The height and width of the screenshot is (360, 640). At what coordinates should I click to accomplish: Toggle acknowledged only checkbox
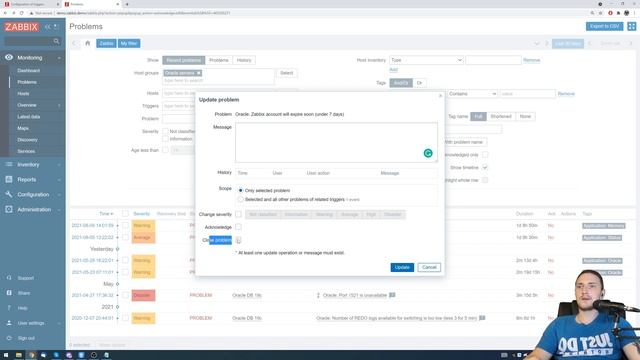point(485,155)
